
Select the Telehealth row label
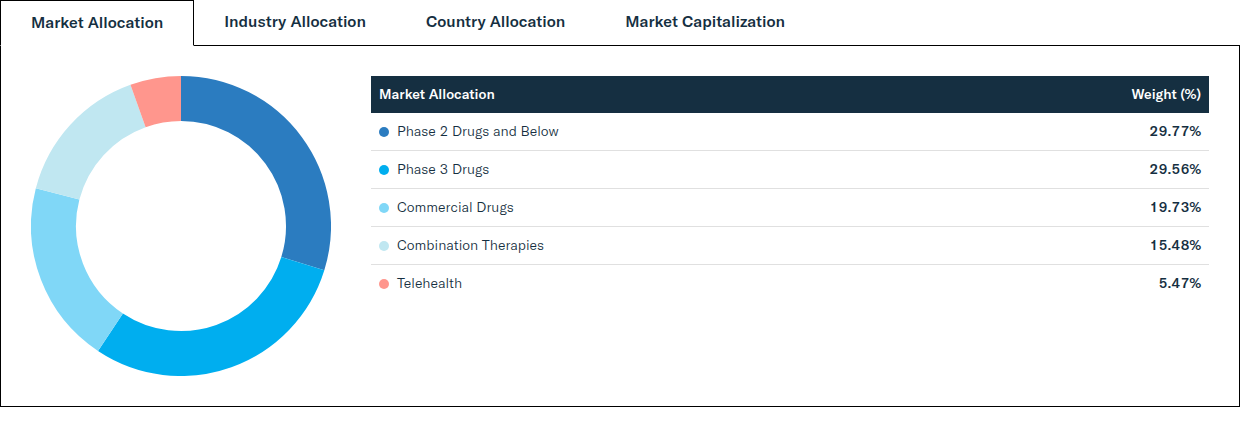pyautogui.click(x=429, y=284)
